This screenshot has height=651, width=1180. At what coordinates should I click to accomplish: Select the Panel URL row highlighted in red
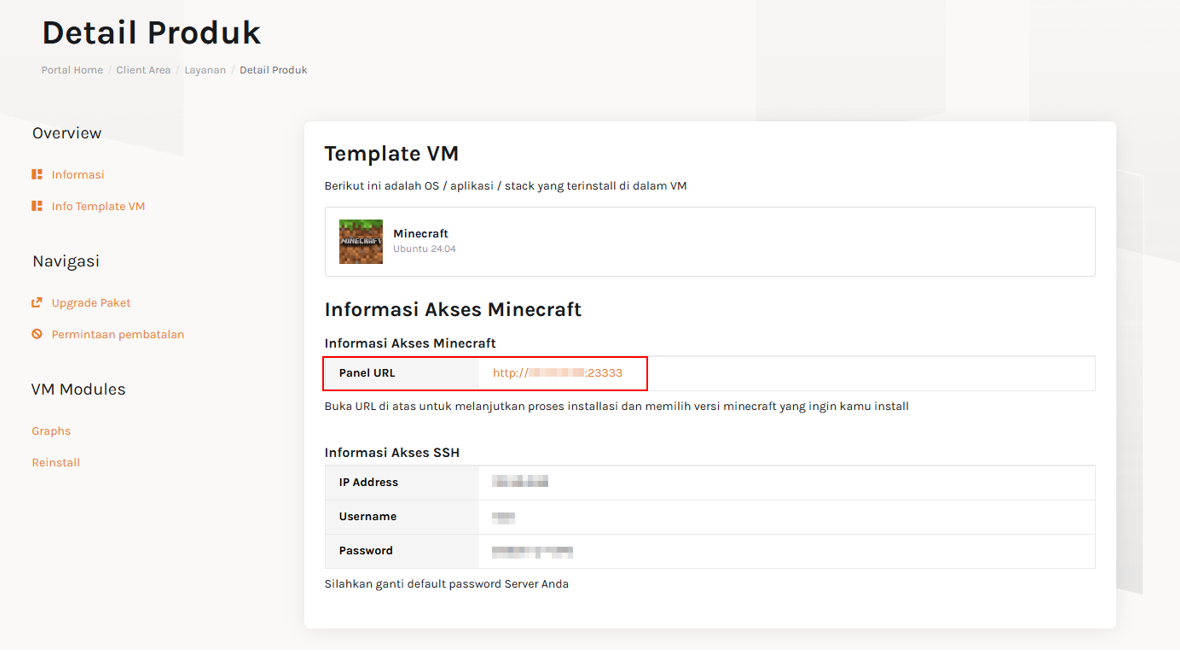pos(484,373)
